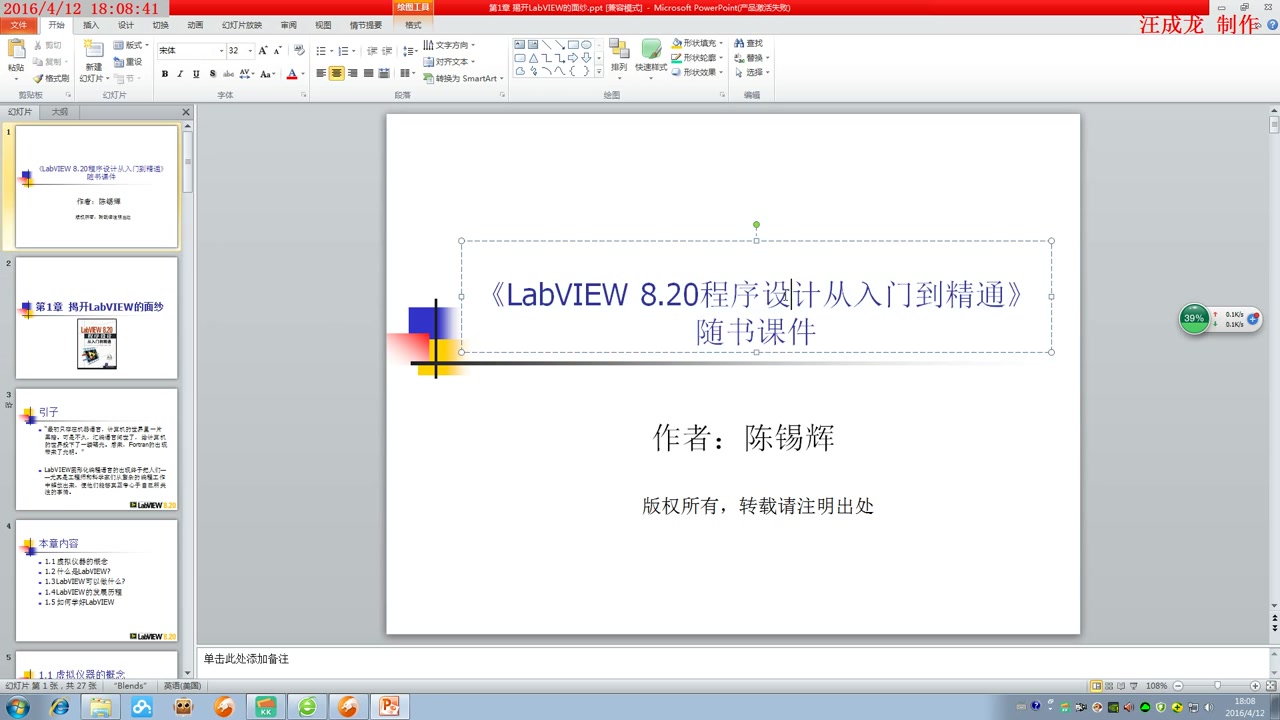Open the File (文件) tab
1280x720 pixels.
[x=19, y=25]
